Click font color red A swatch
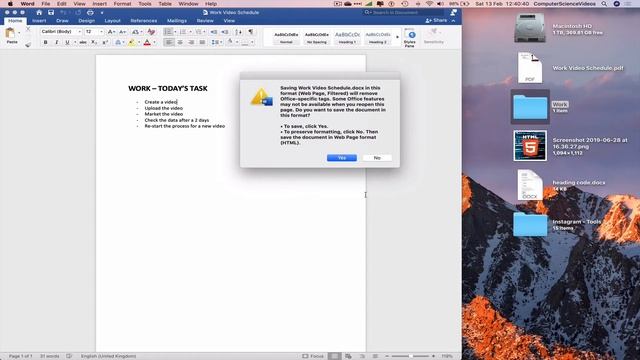This screenshot has width=640, height=360. [147, 42]
